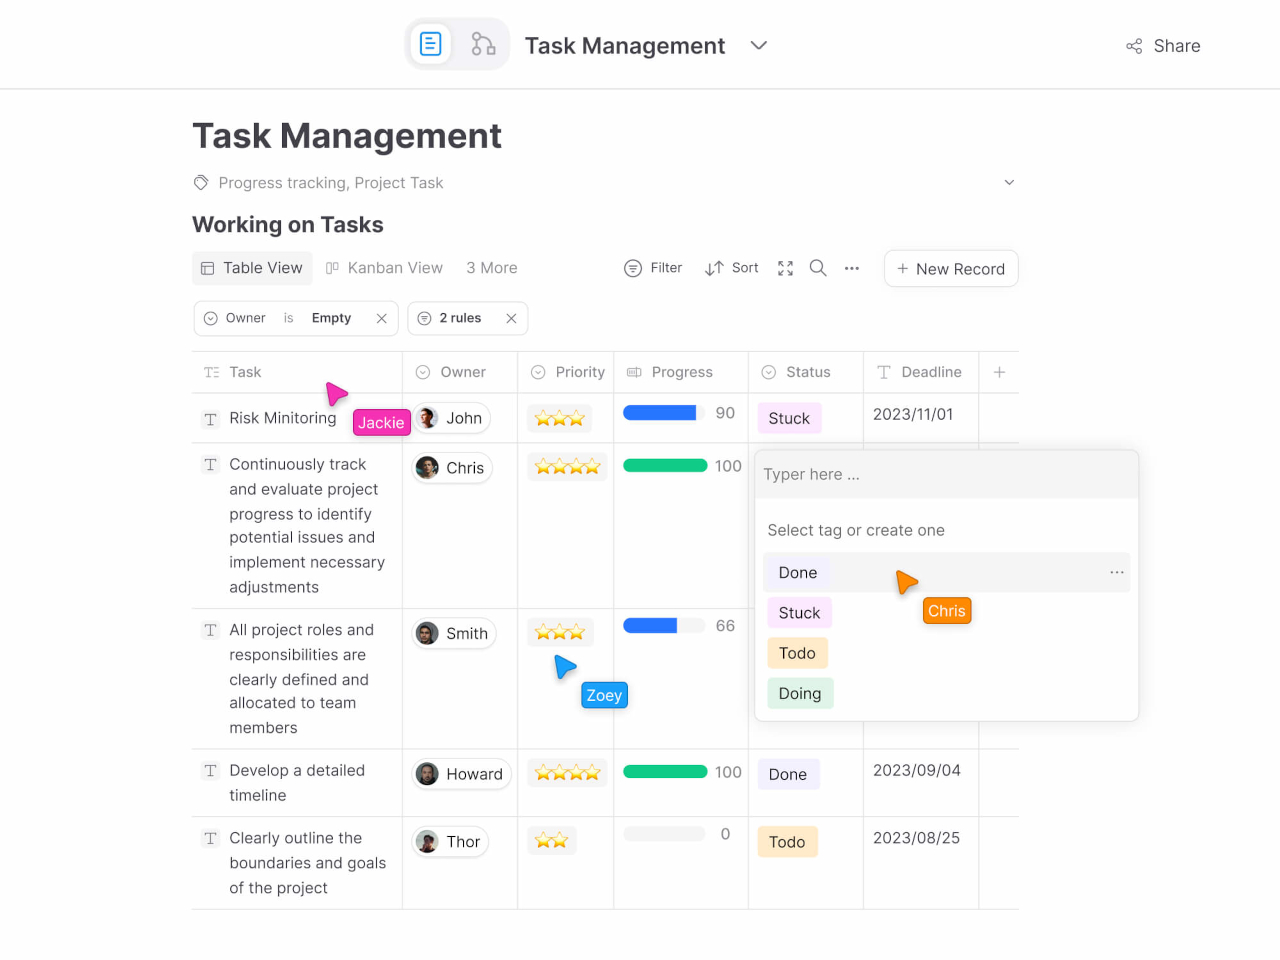Switch to document view icon in header

click(x=431, y=44)
